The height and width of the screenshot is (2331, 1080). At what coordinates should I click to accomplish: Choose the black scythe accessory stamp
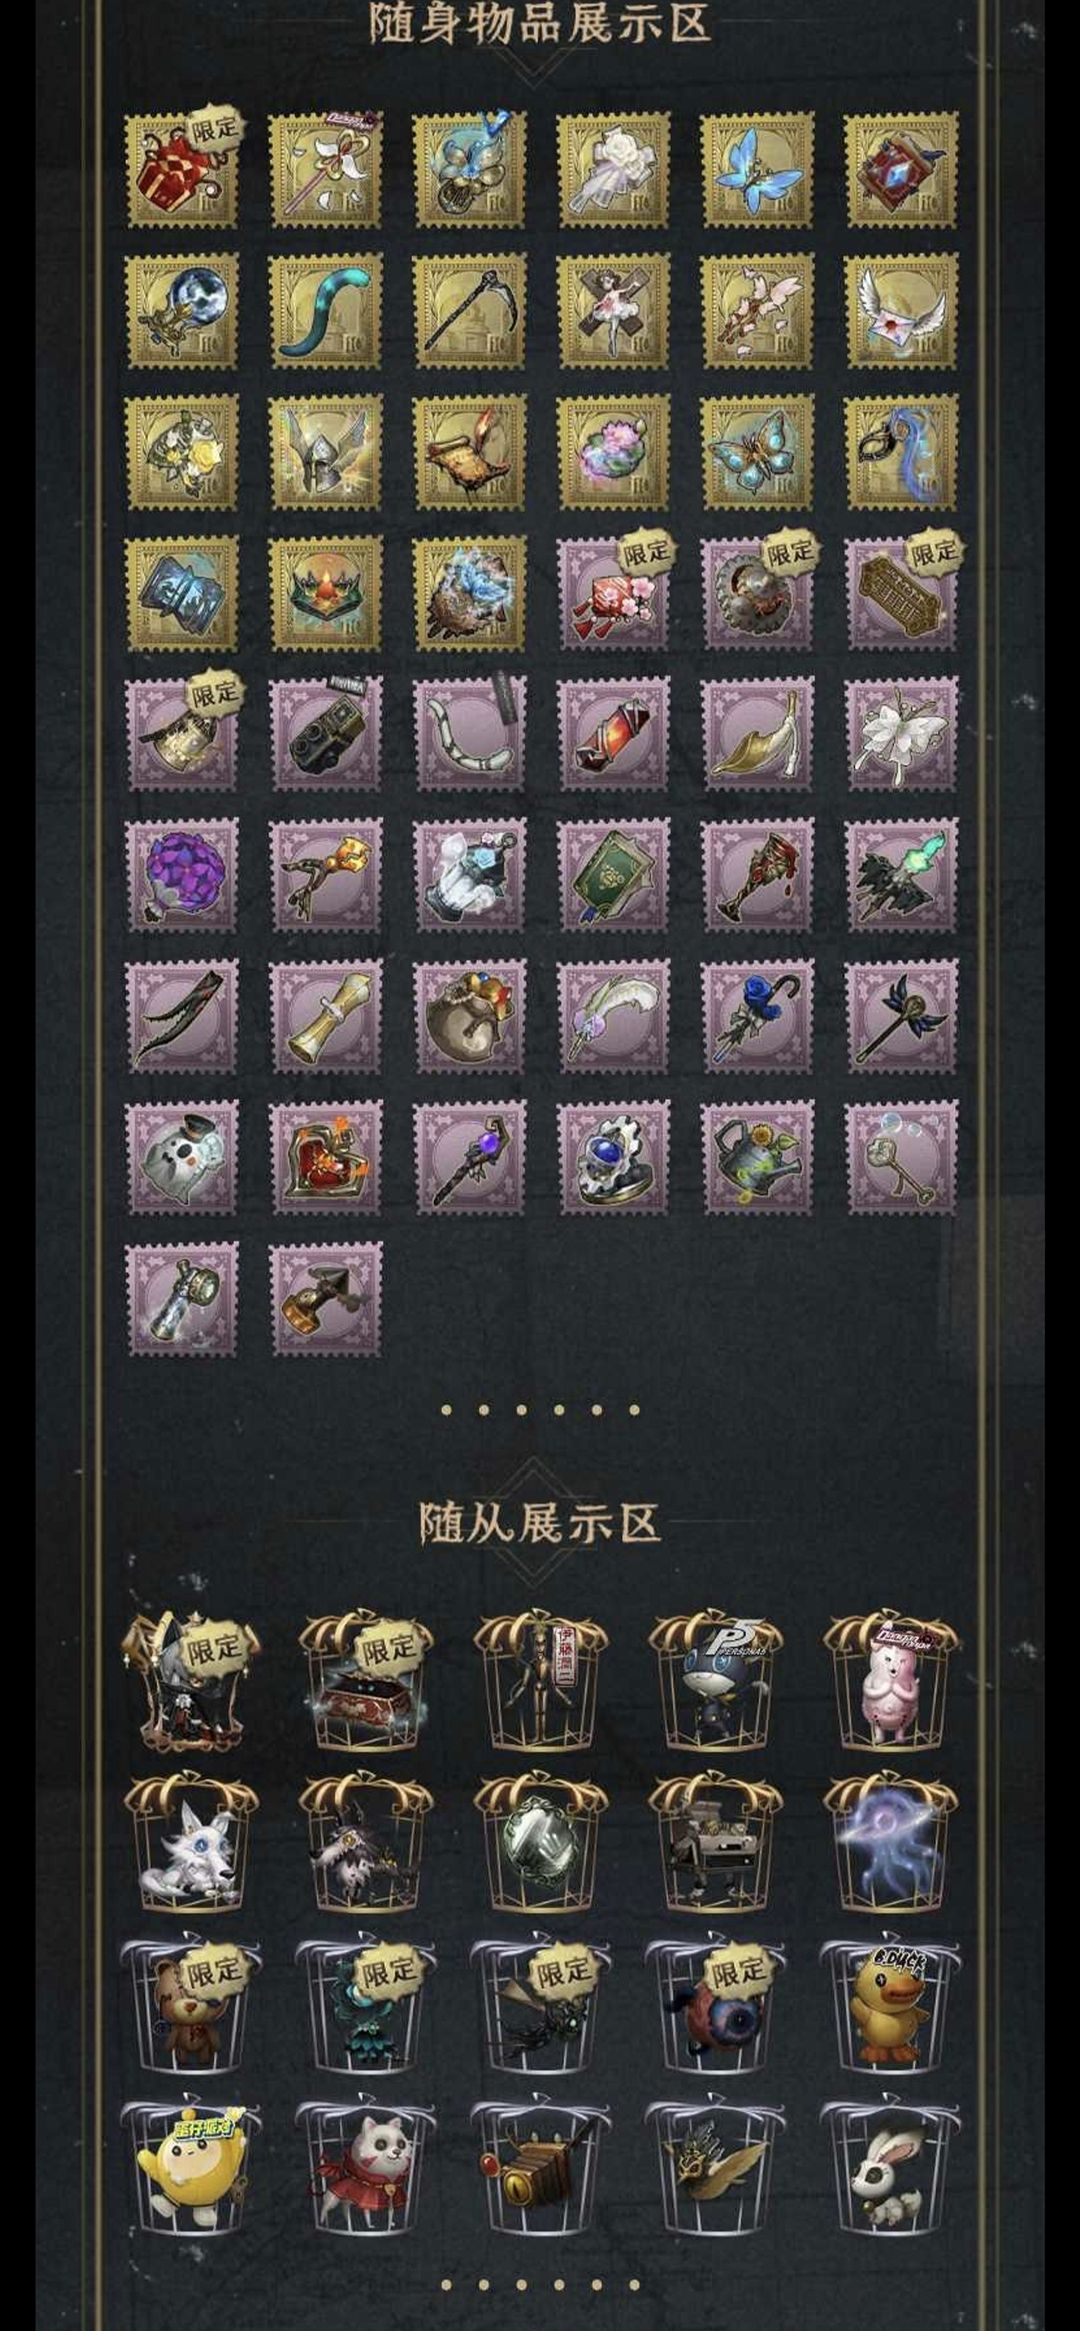[470, 311]
